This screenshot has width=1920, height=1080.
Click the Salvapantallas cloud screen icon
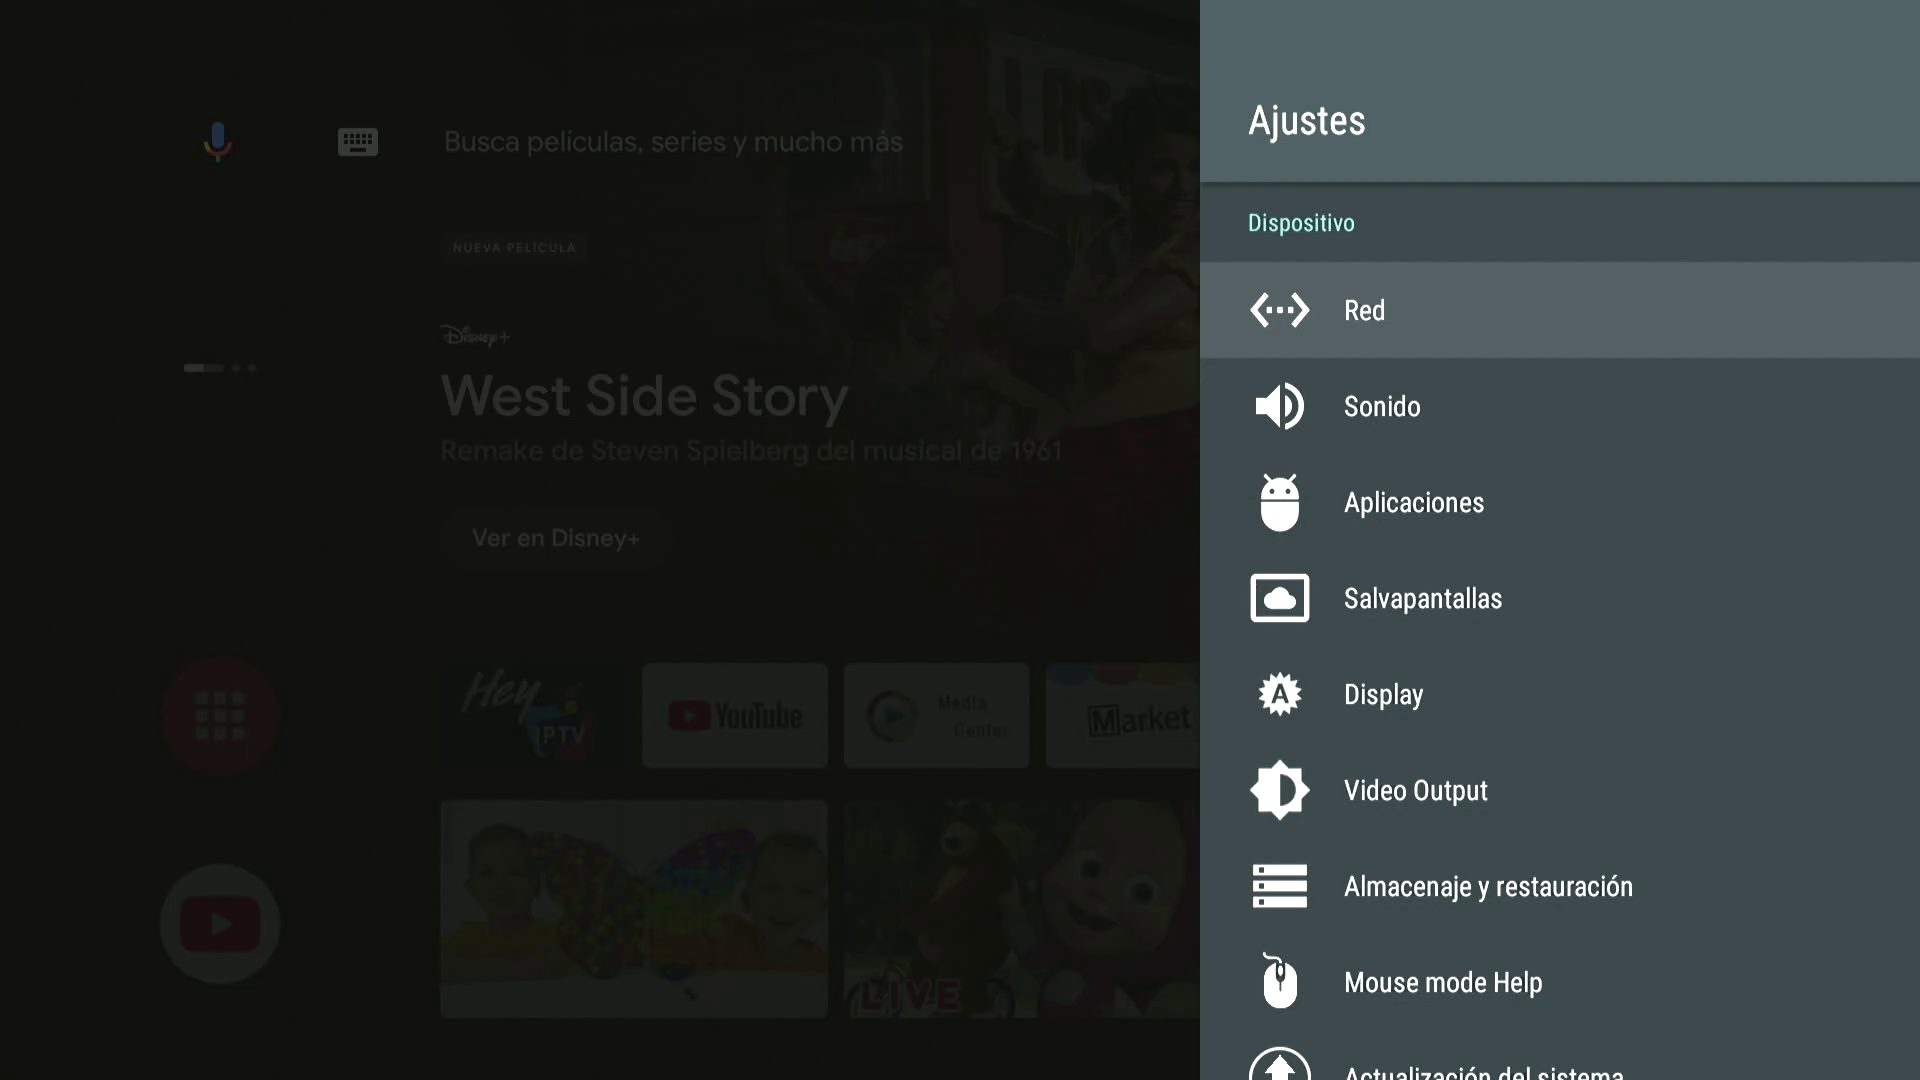(1279, 598)
